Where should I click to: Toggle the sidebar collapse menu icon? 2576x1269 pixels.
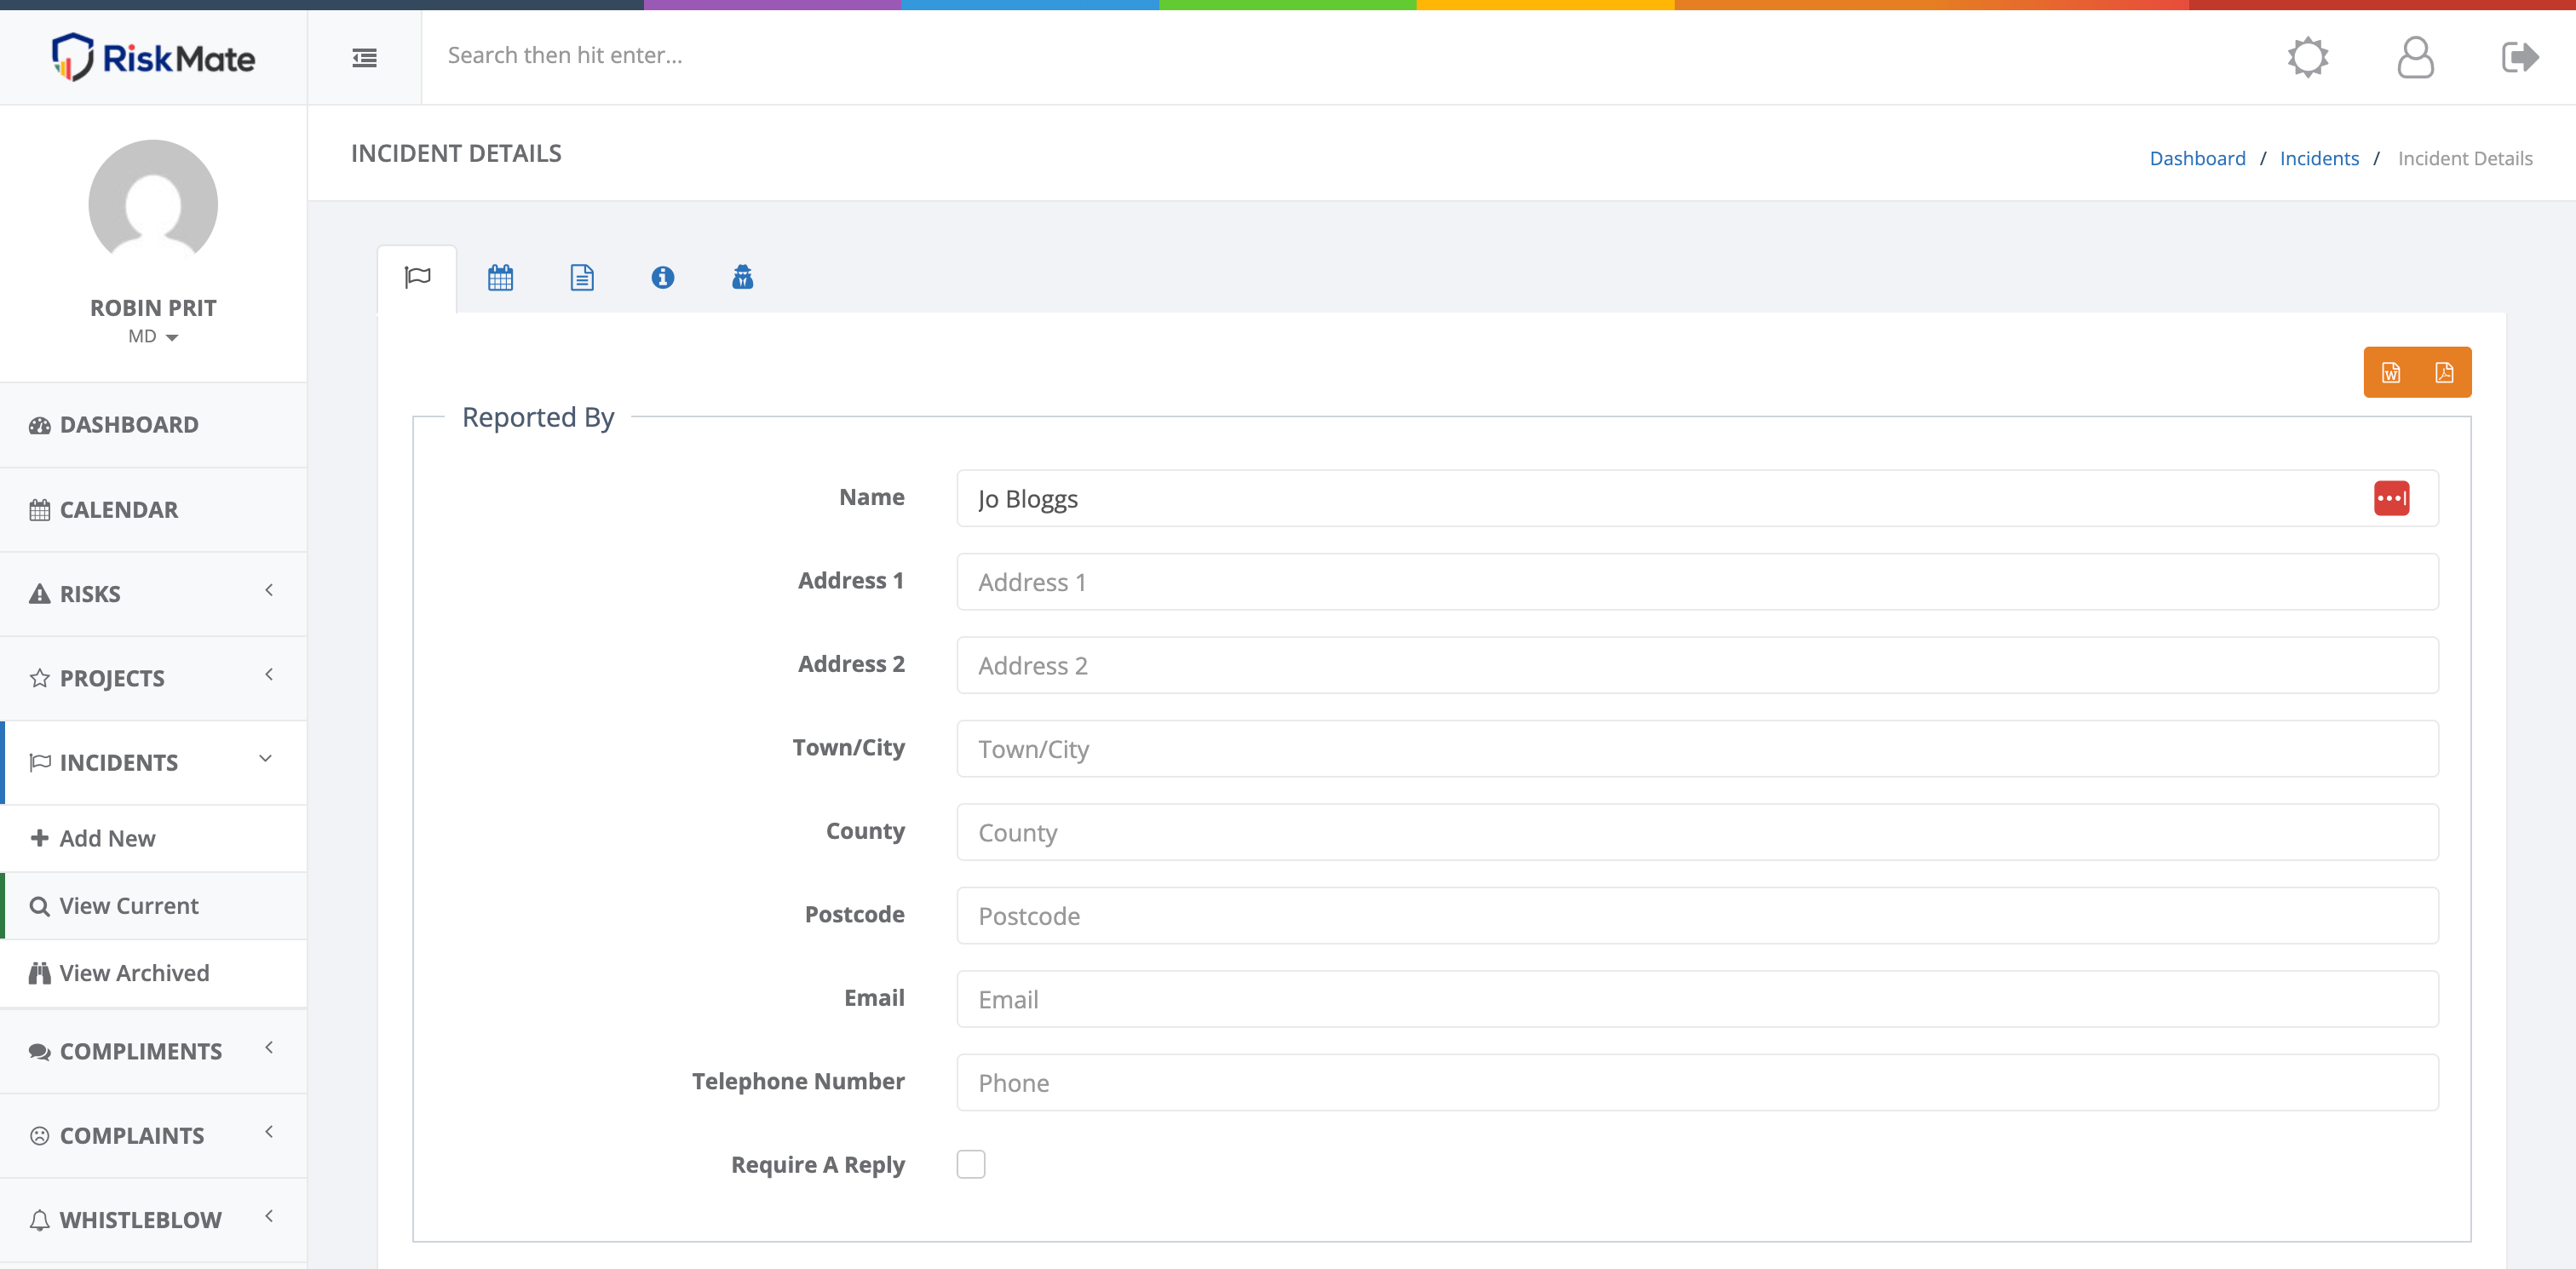[x=365, y=58]
